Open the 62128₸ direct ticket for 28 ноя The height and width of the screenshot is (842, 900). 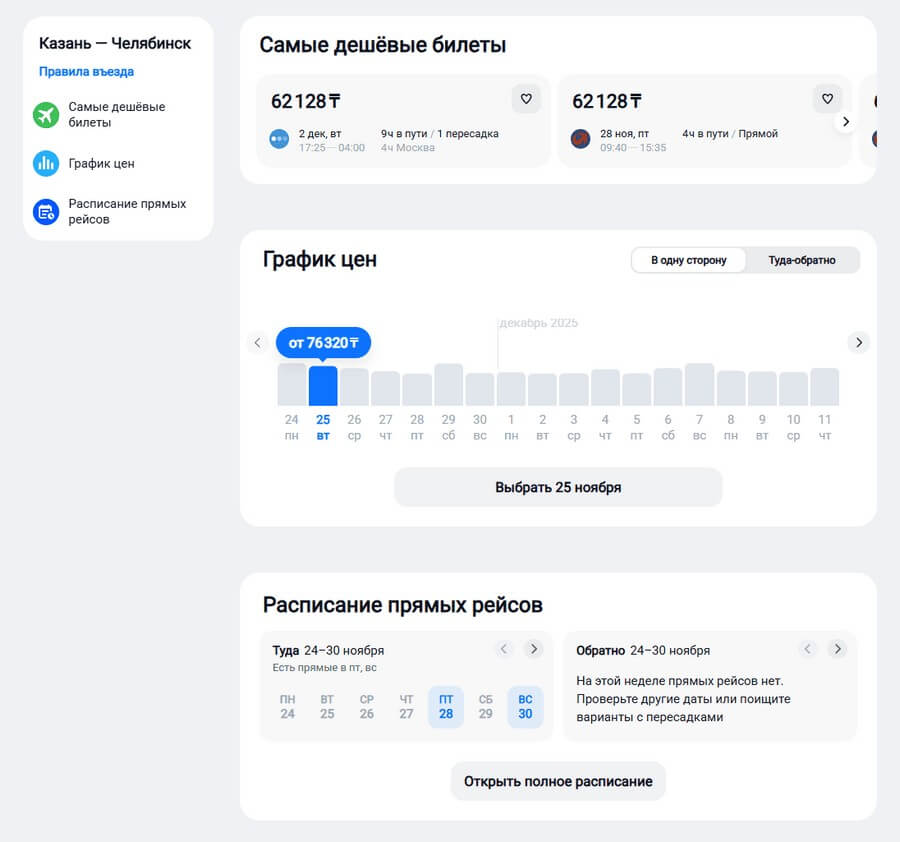704,121
